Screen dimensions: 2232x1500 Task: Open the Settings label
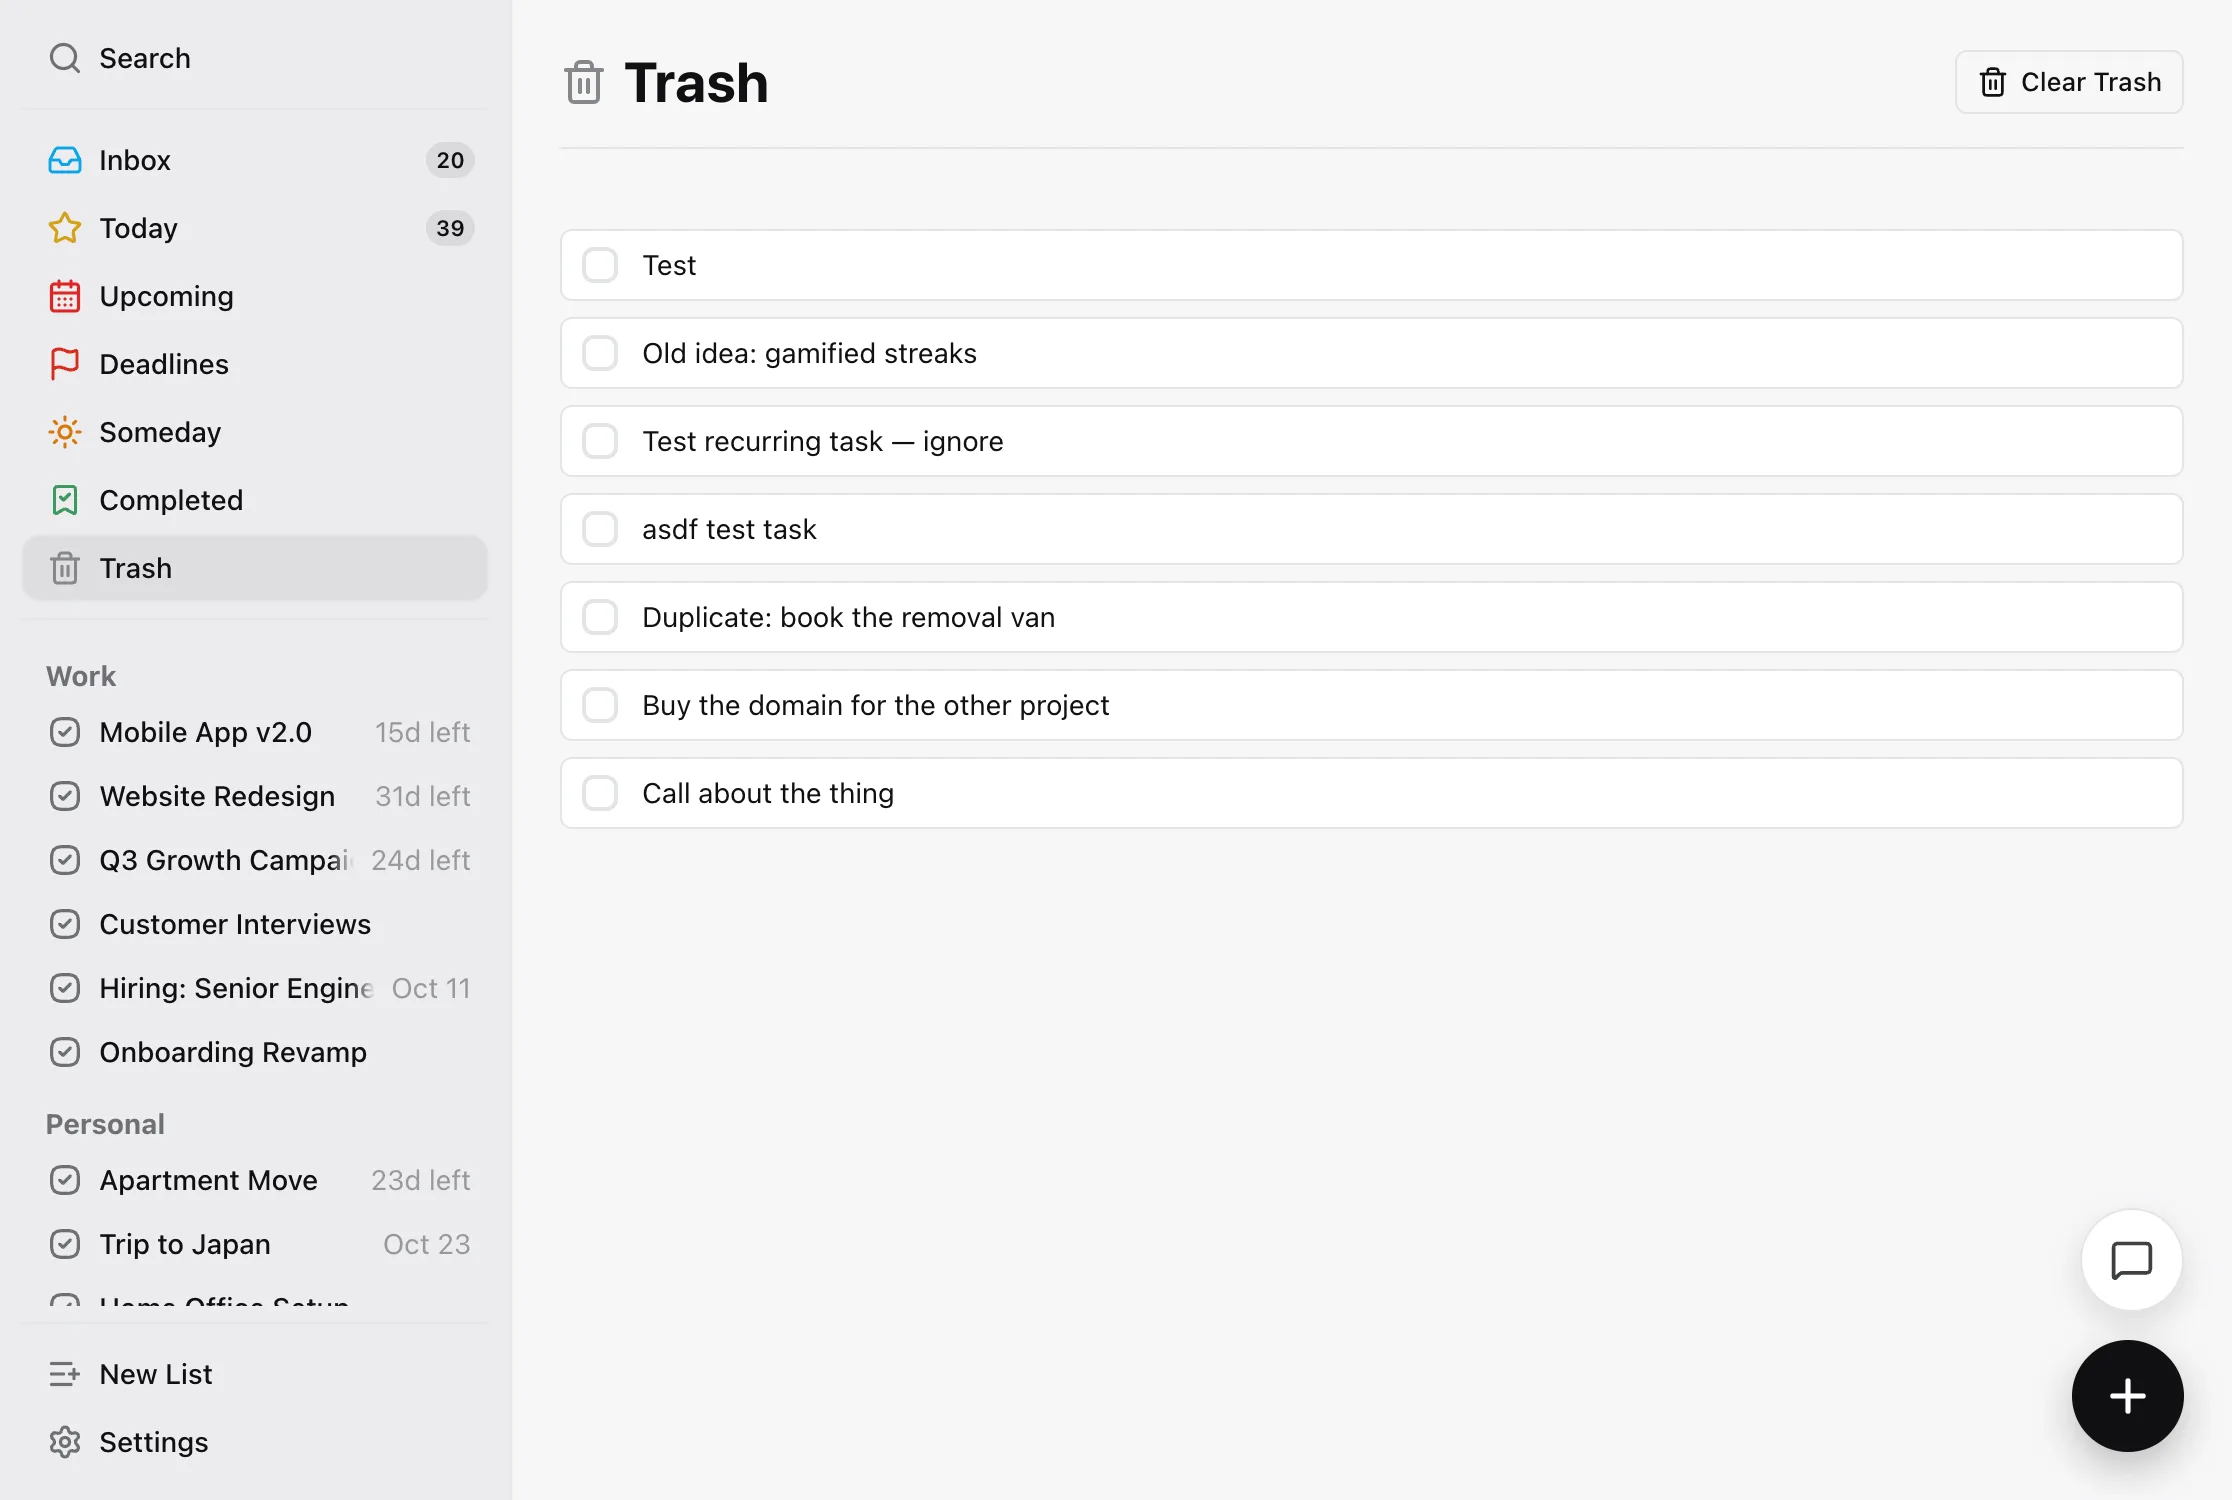tap(154, 1442)
